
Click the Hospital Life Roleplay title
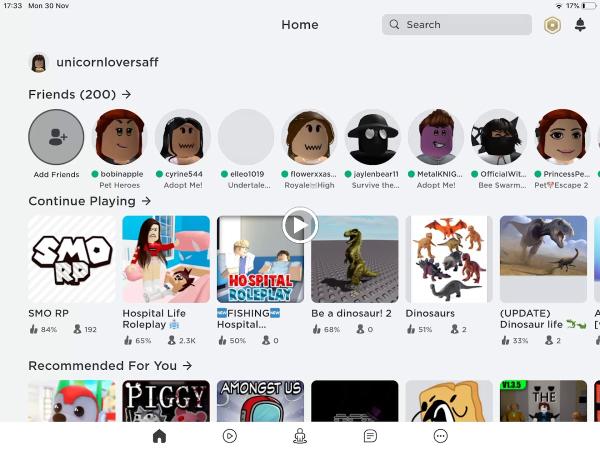[154, 319]
